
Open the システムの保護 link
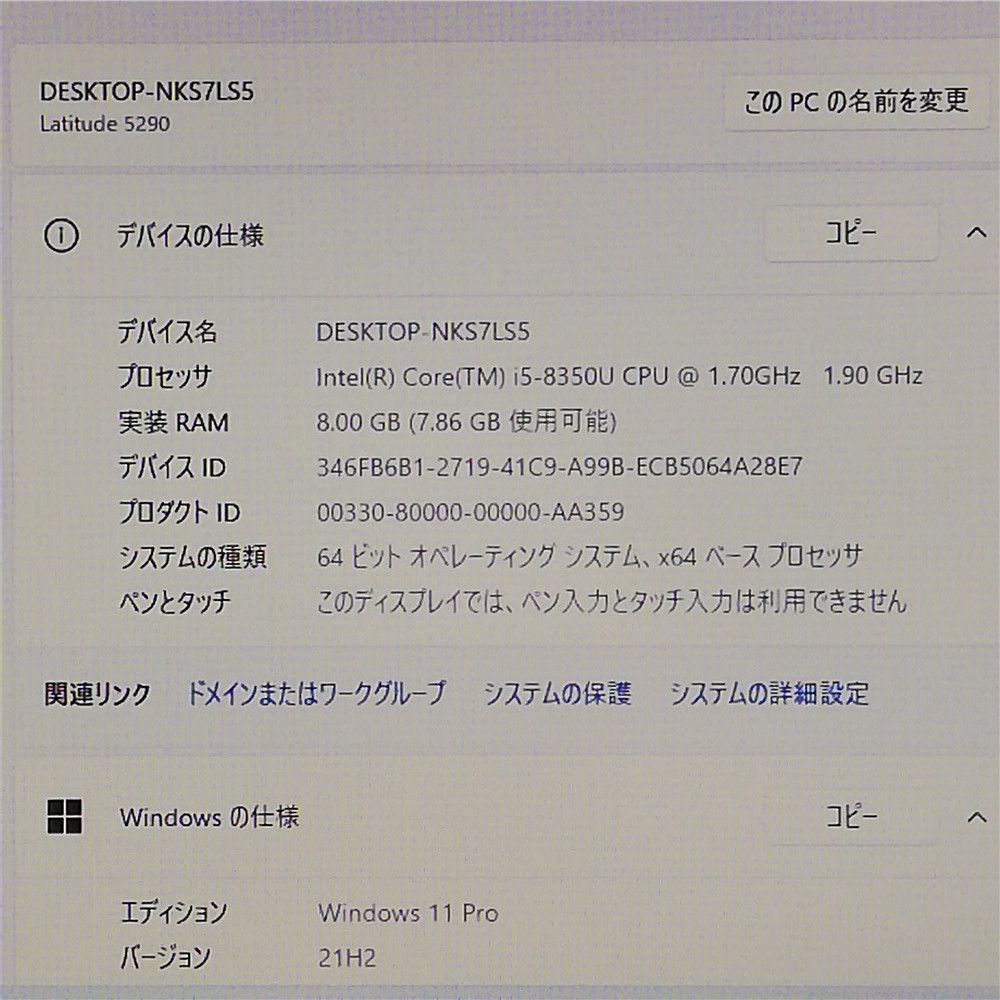point(557,693)
